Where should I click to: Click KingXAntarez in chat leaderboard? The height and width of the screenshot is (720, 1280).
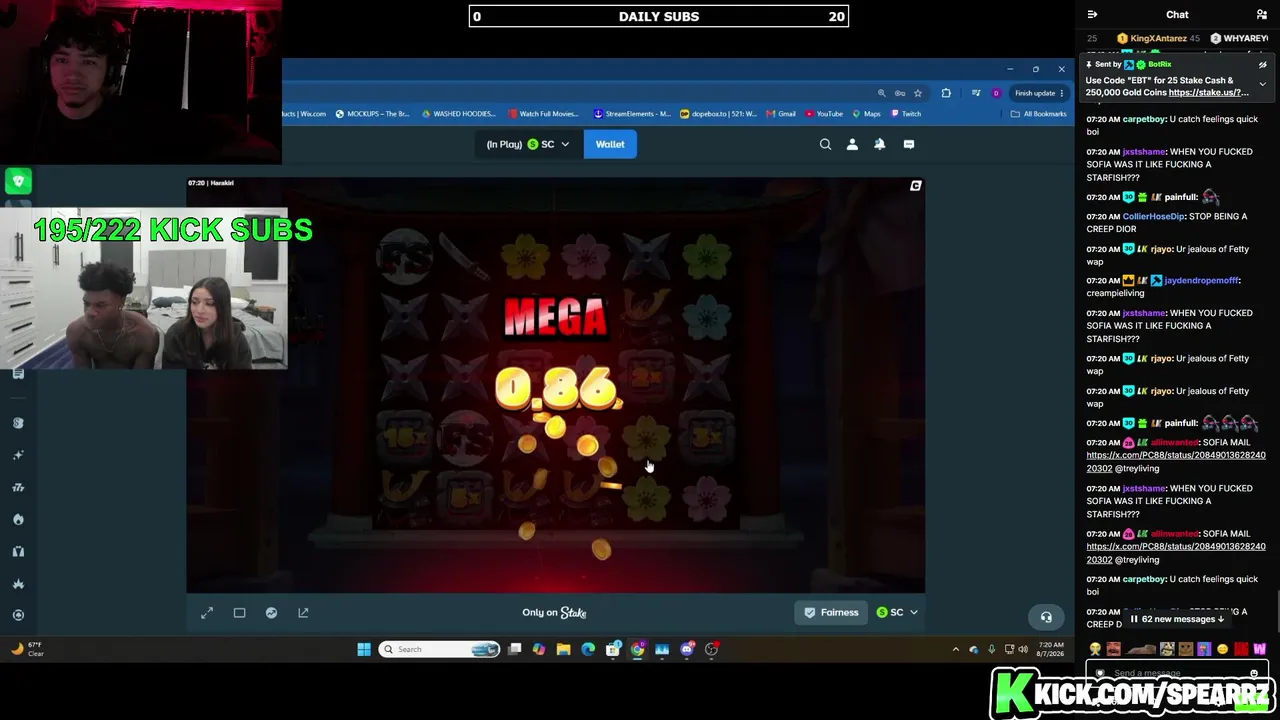coord(1158,38)
